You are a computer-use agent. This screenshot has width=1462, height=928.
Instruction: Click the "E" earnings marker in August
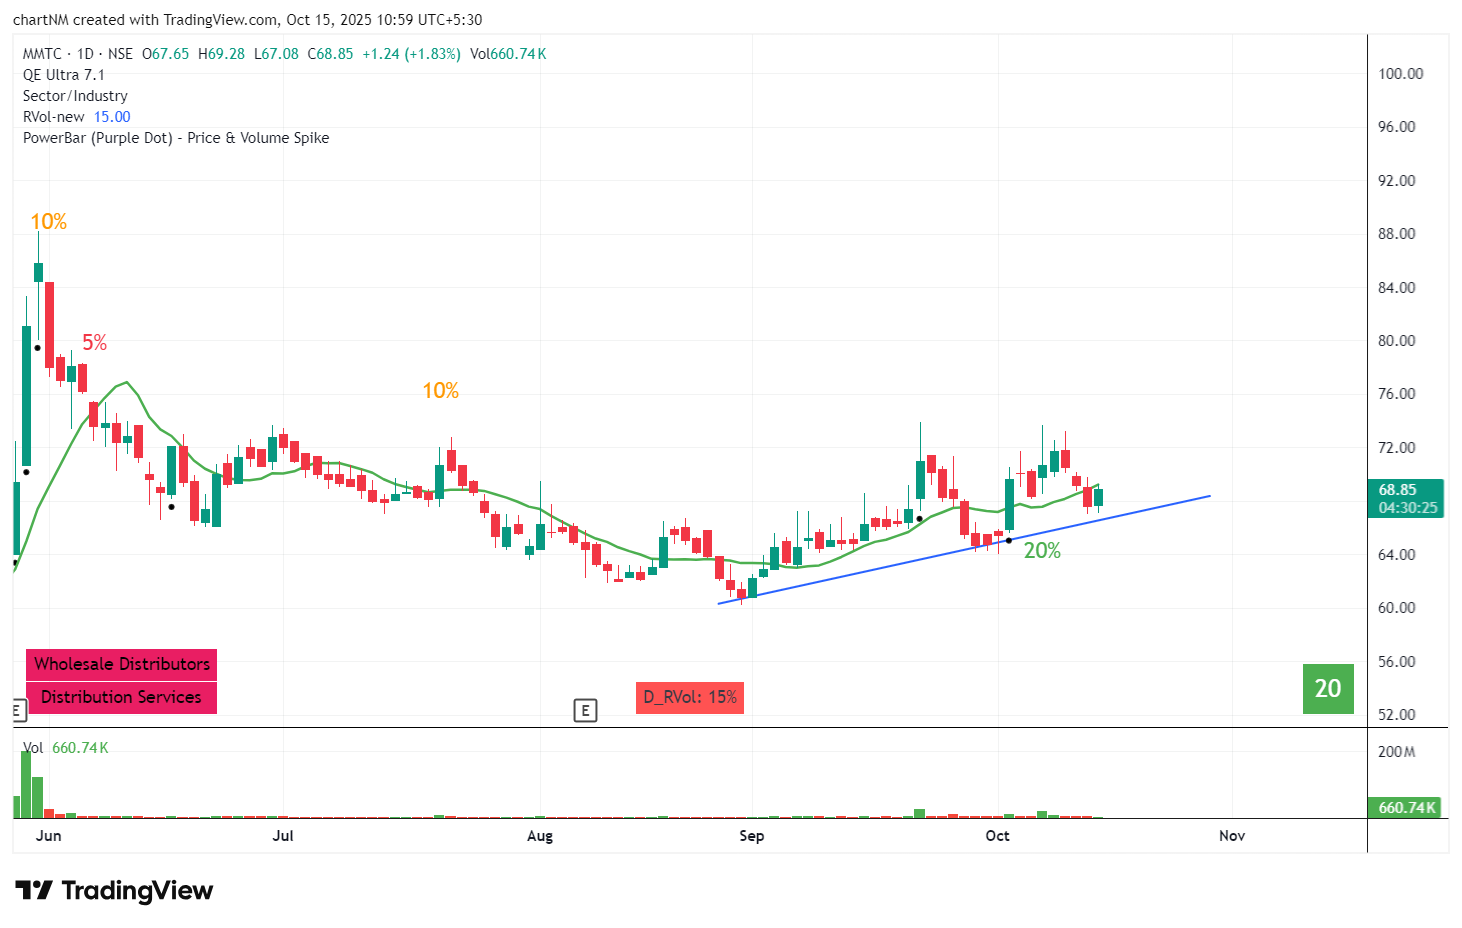pyautogui.click(x=586, y=710)
